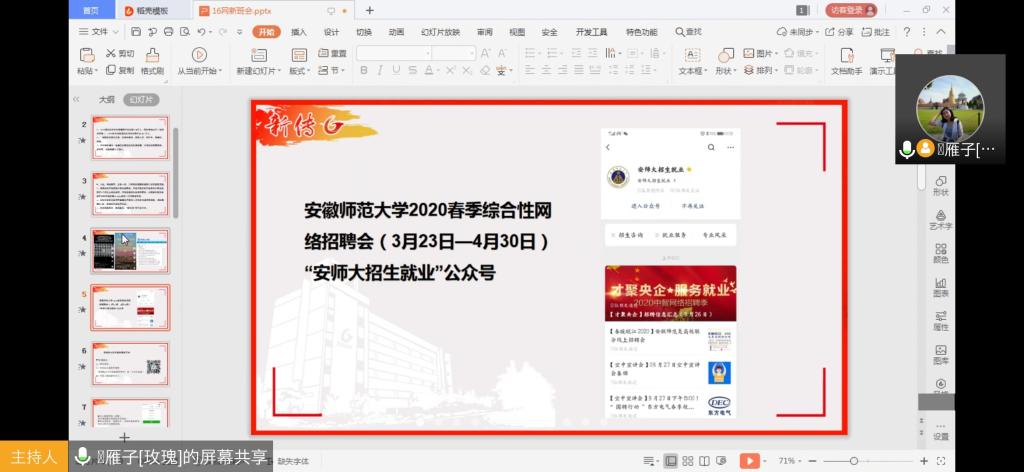Expand the 版式 layout dropdown
The image size is (1024, 472).
[300, 71]
